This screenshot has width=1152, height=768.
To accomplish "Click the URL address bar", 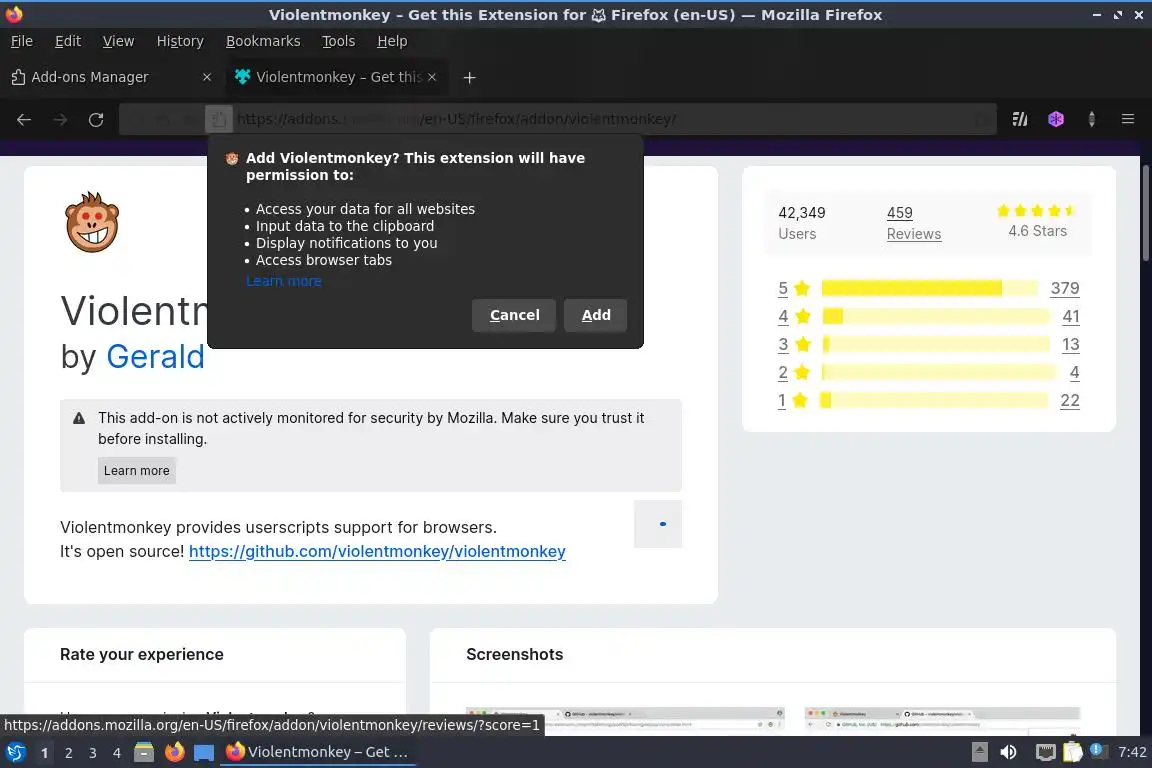I will 558,119.
